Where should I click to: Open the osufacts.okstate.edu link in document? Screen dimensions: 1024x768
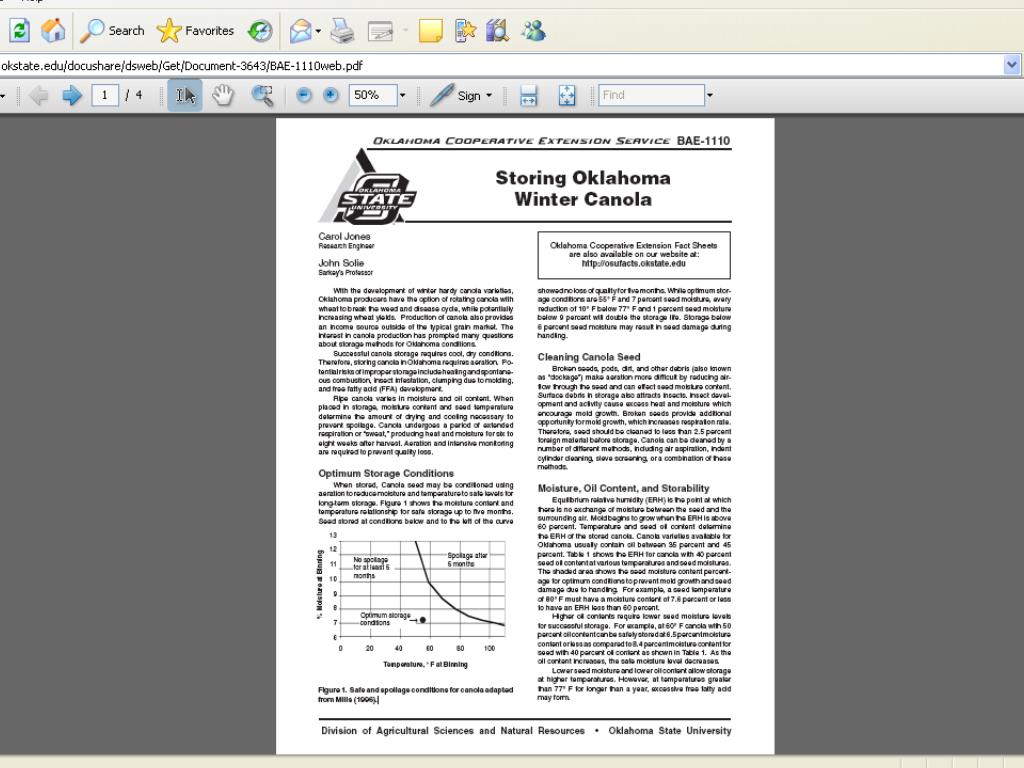pos(633,264)
